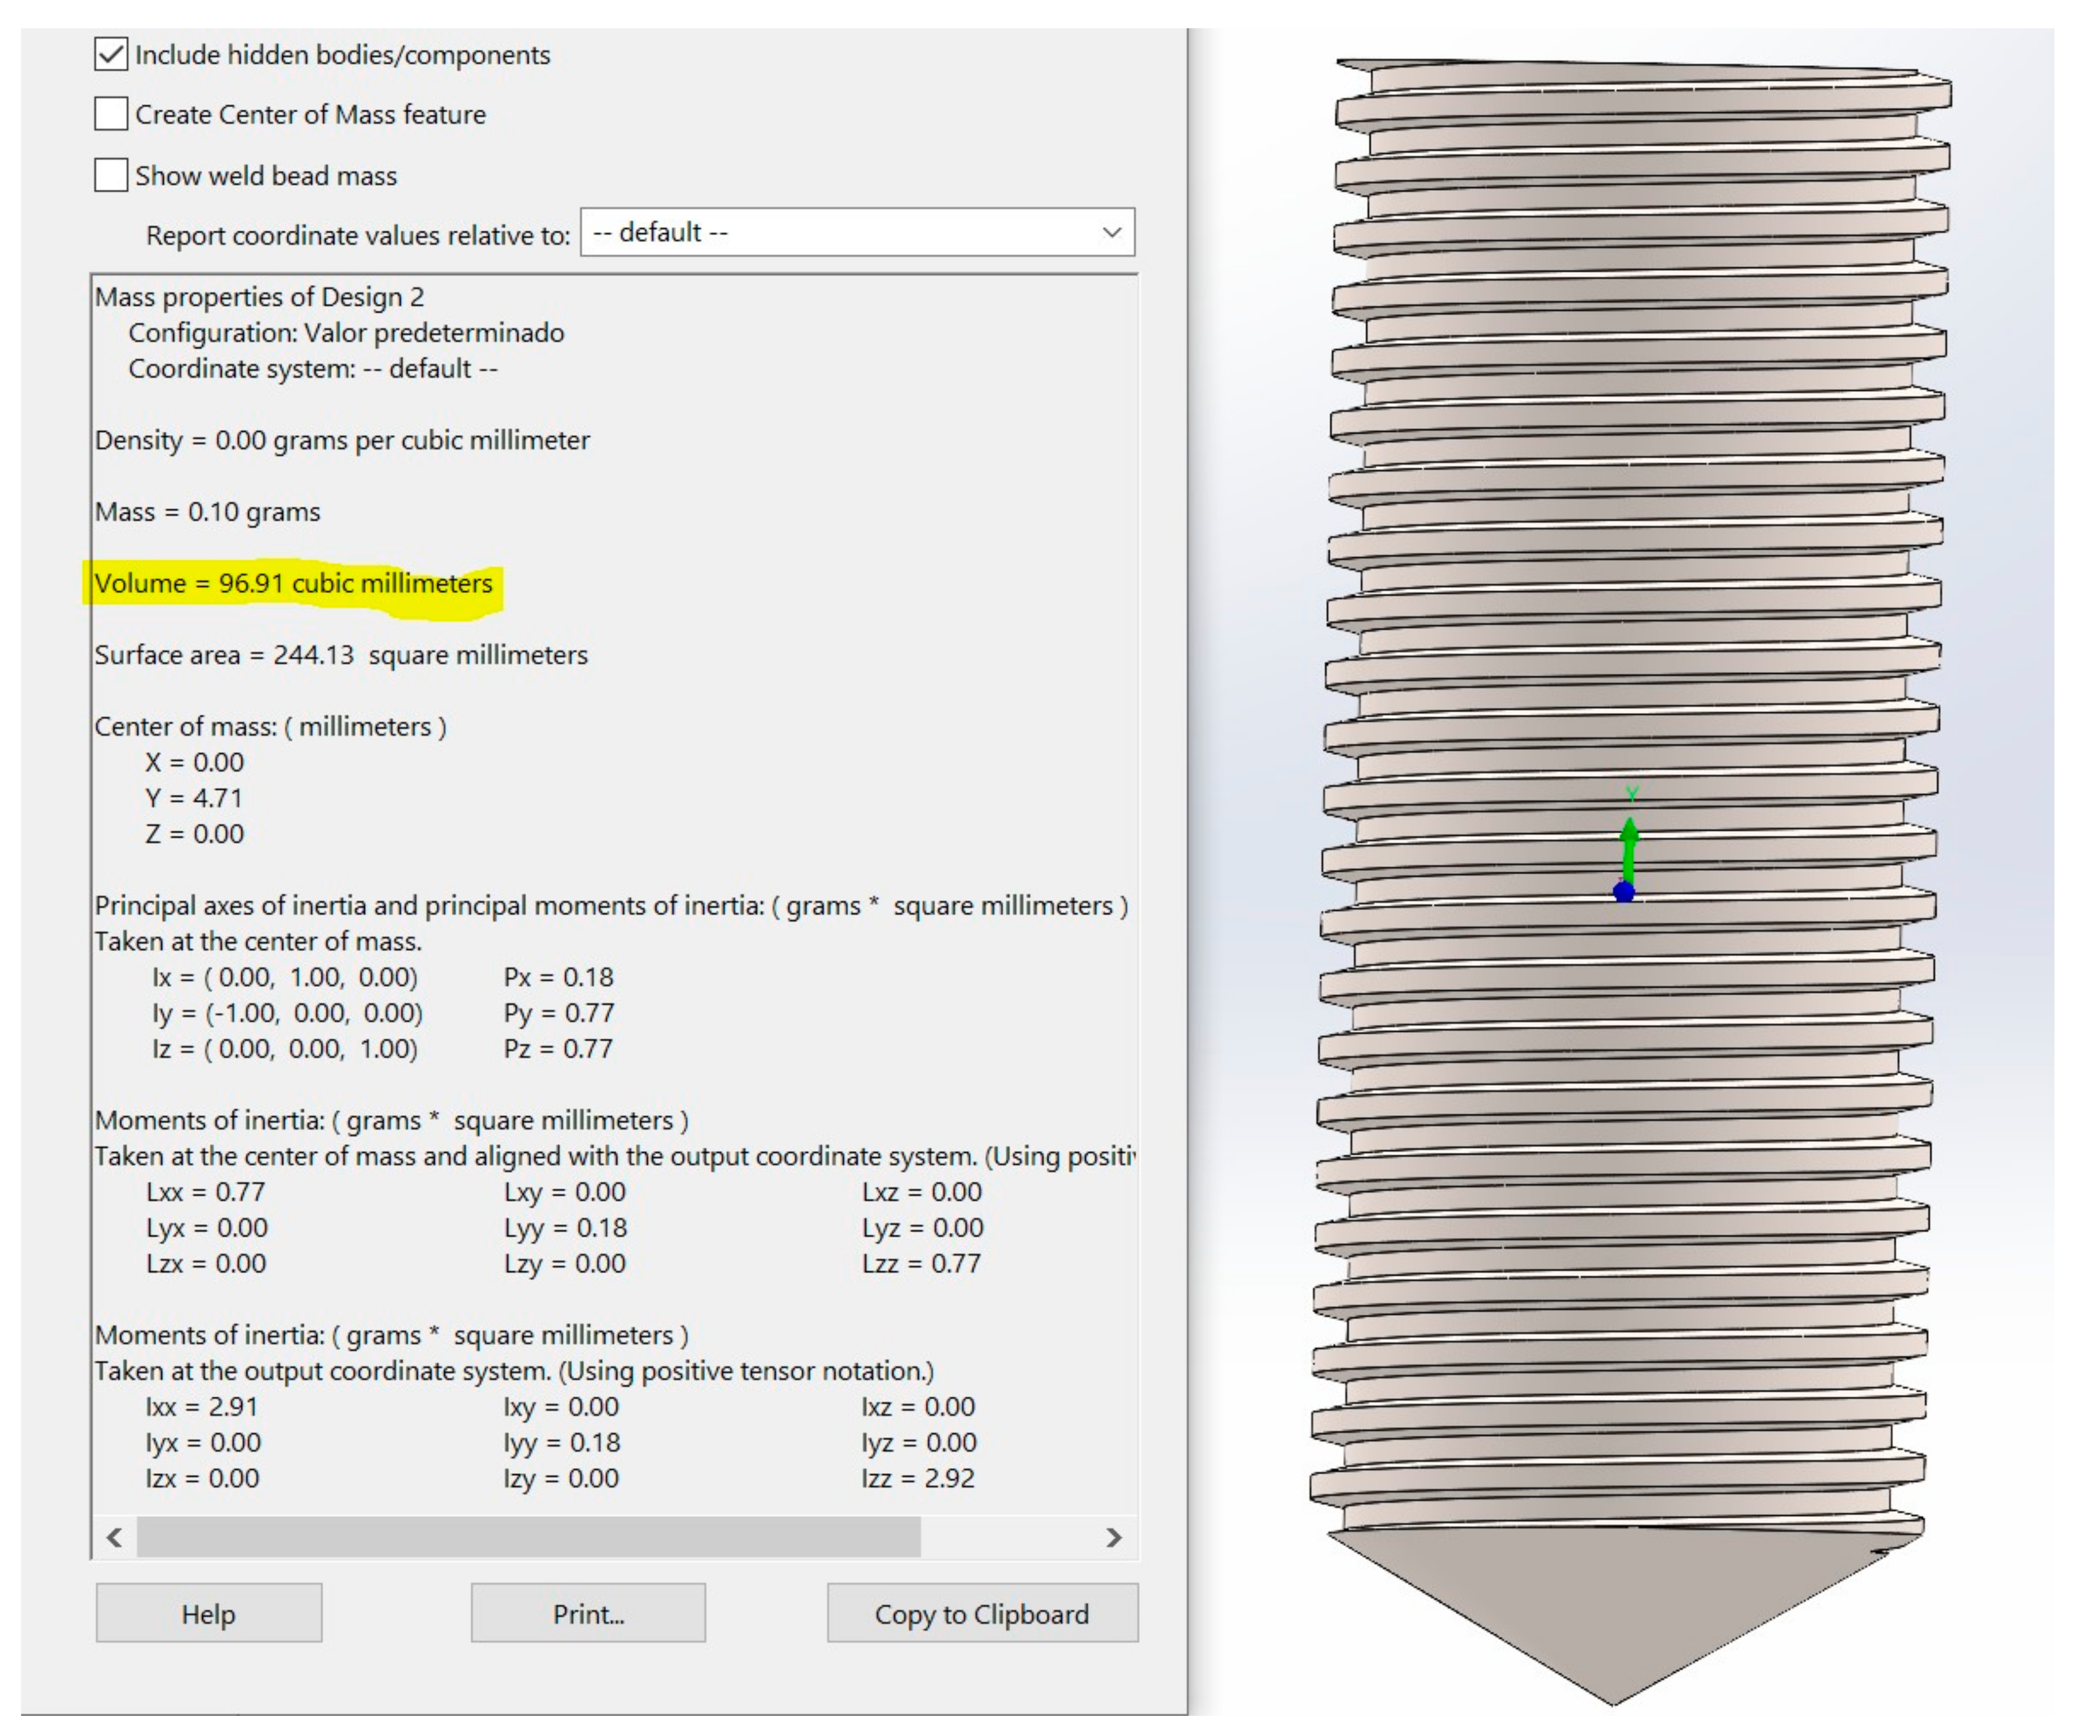Click the Mass = 0.10 grams line
The width and height of the screenshot is (2100, 1736).
(x=208, y=512)
